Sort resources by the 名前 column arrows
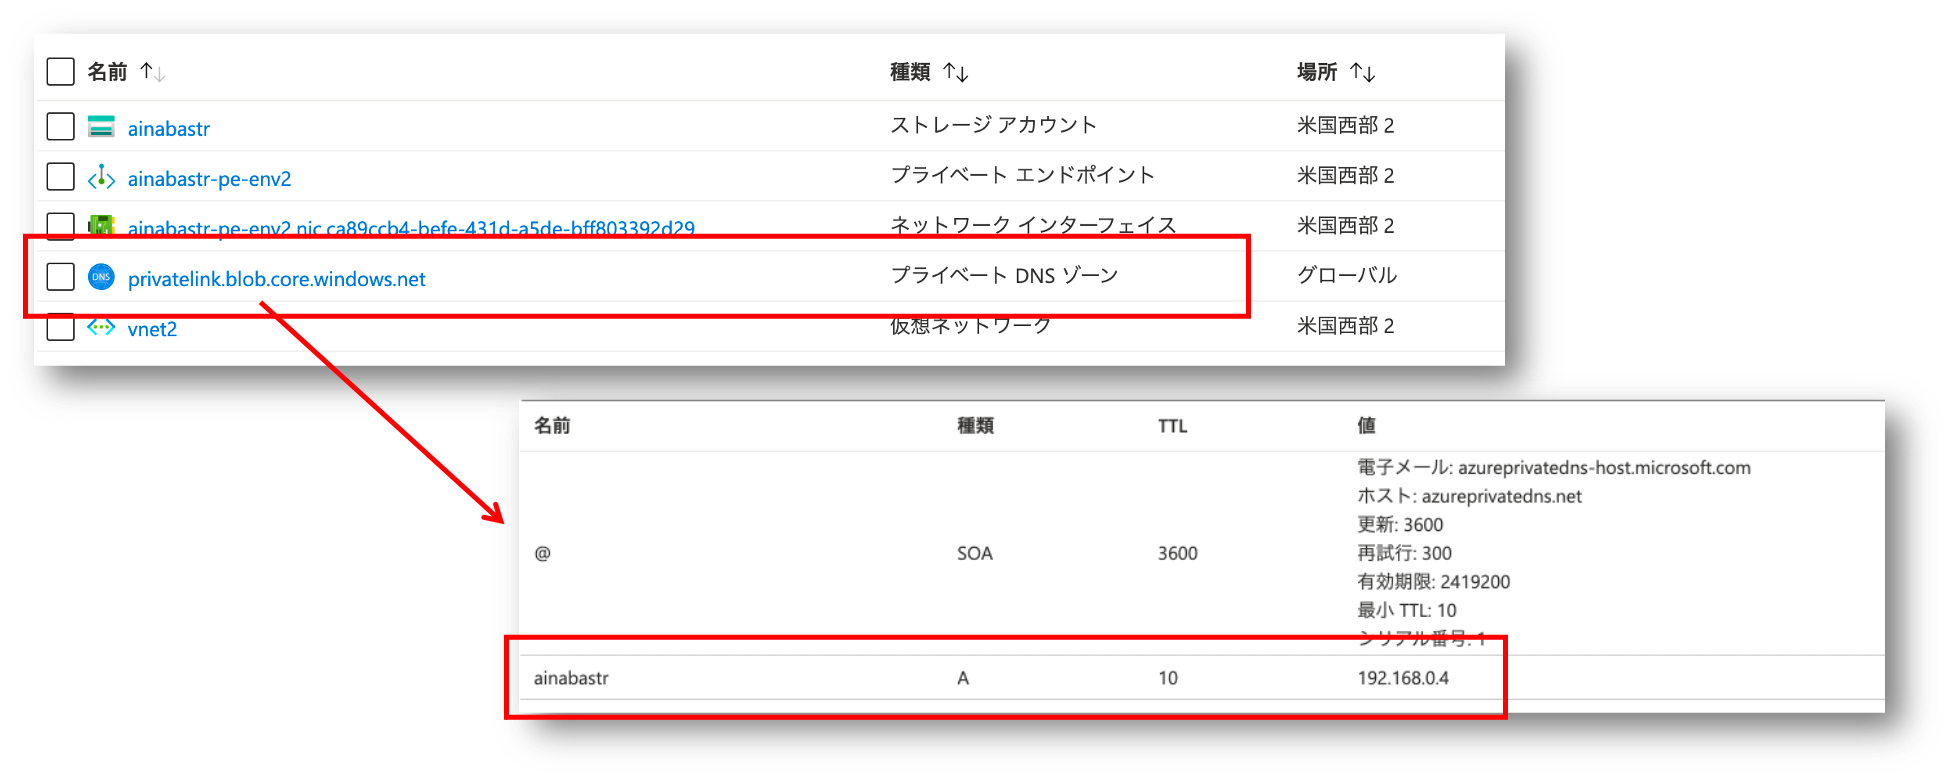 point(152,72)
